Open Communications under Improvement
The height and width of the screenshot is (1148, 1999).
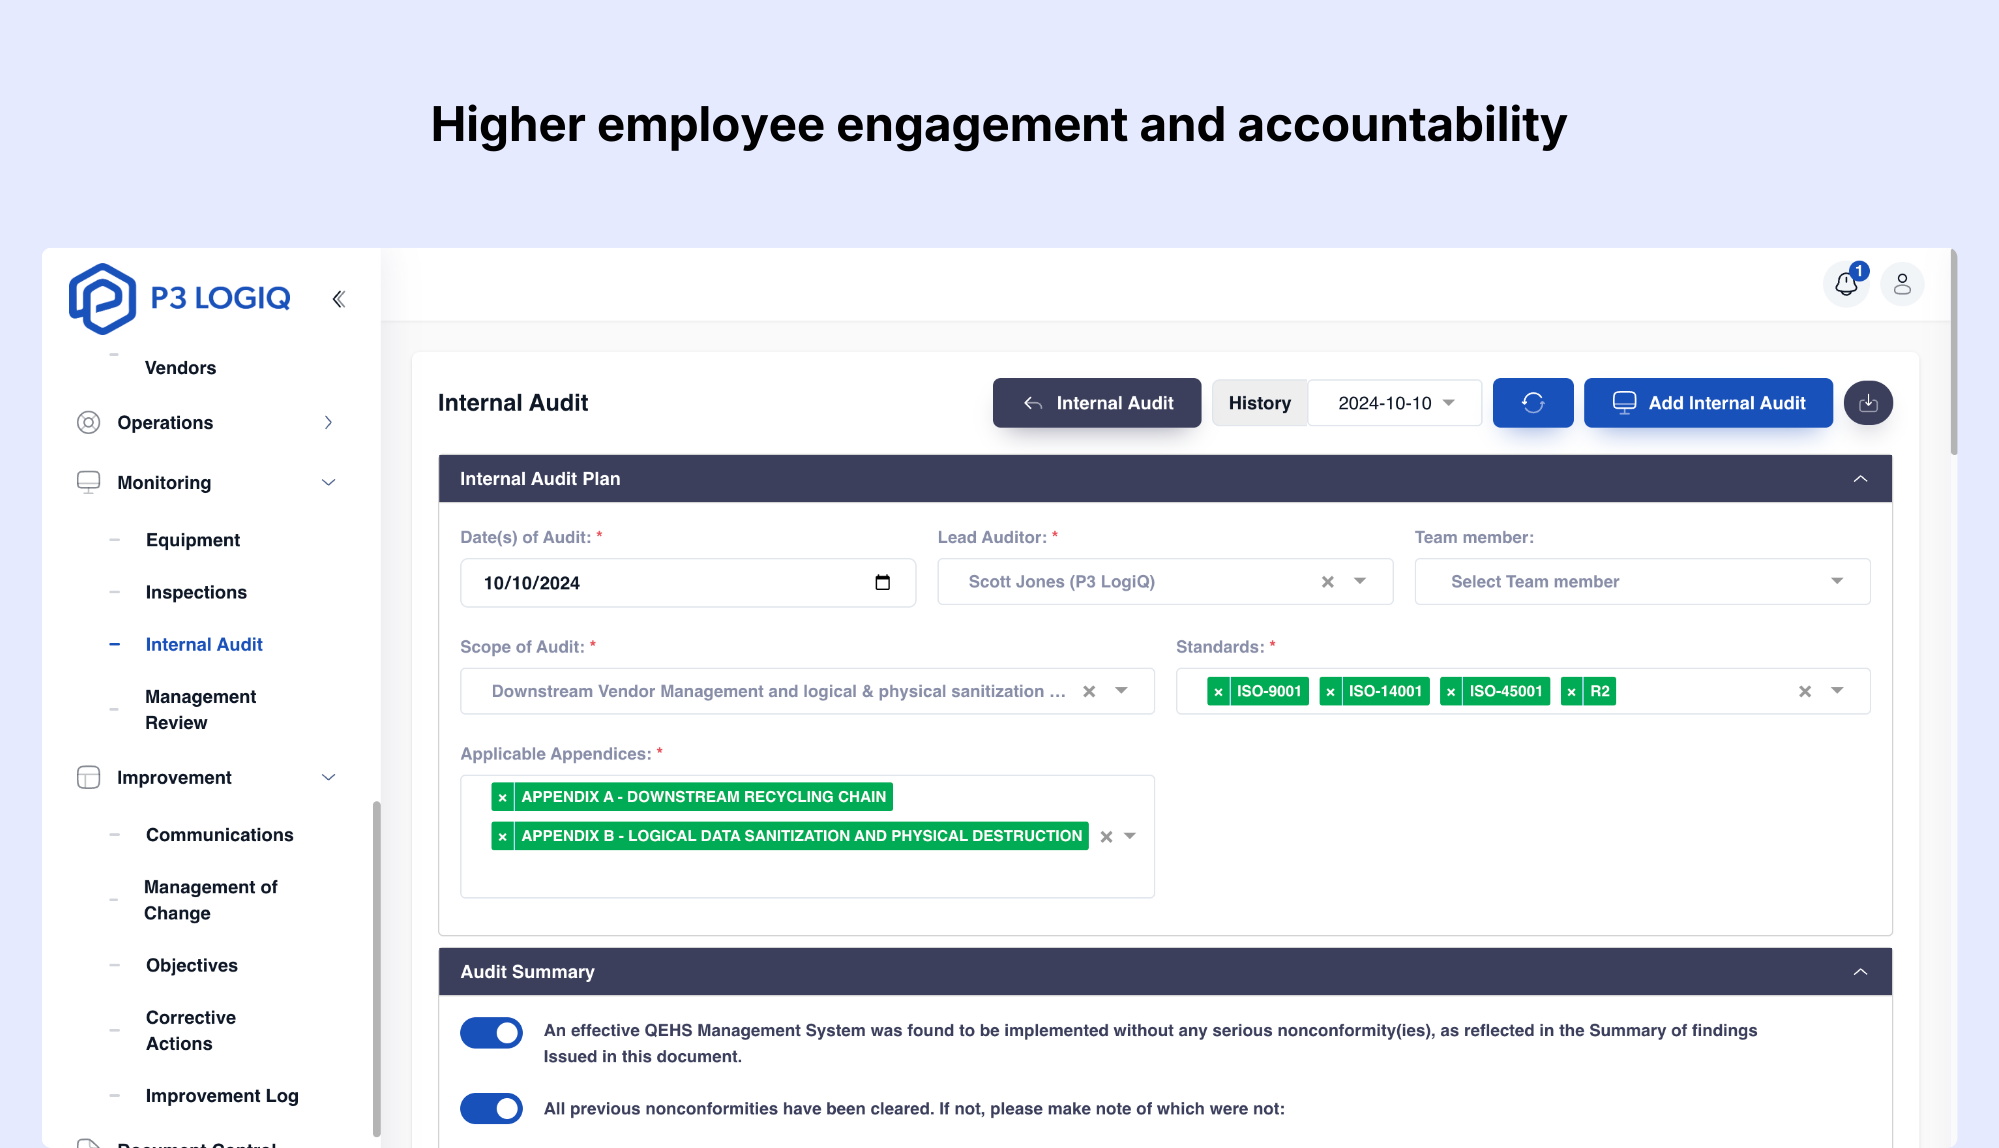tap(219, 835)
